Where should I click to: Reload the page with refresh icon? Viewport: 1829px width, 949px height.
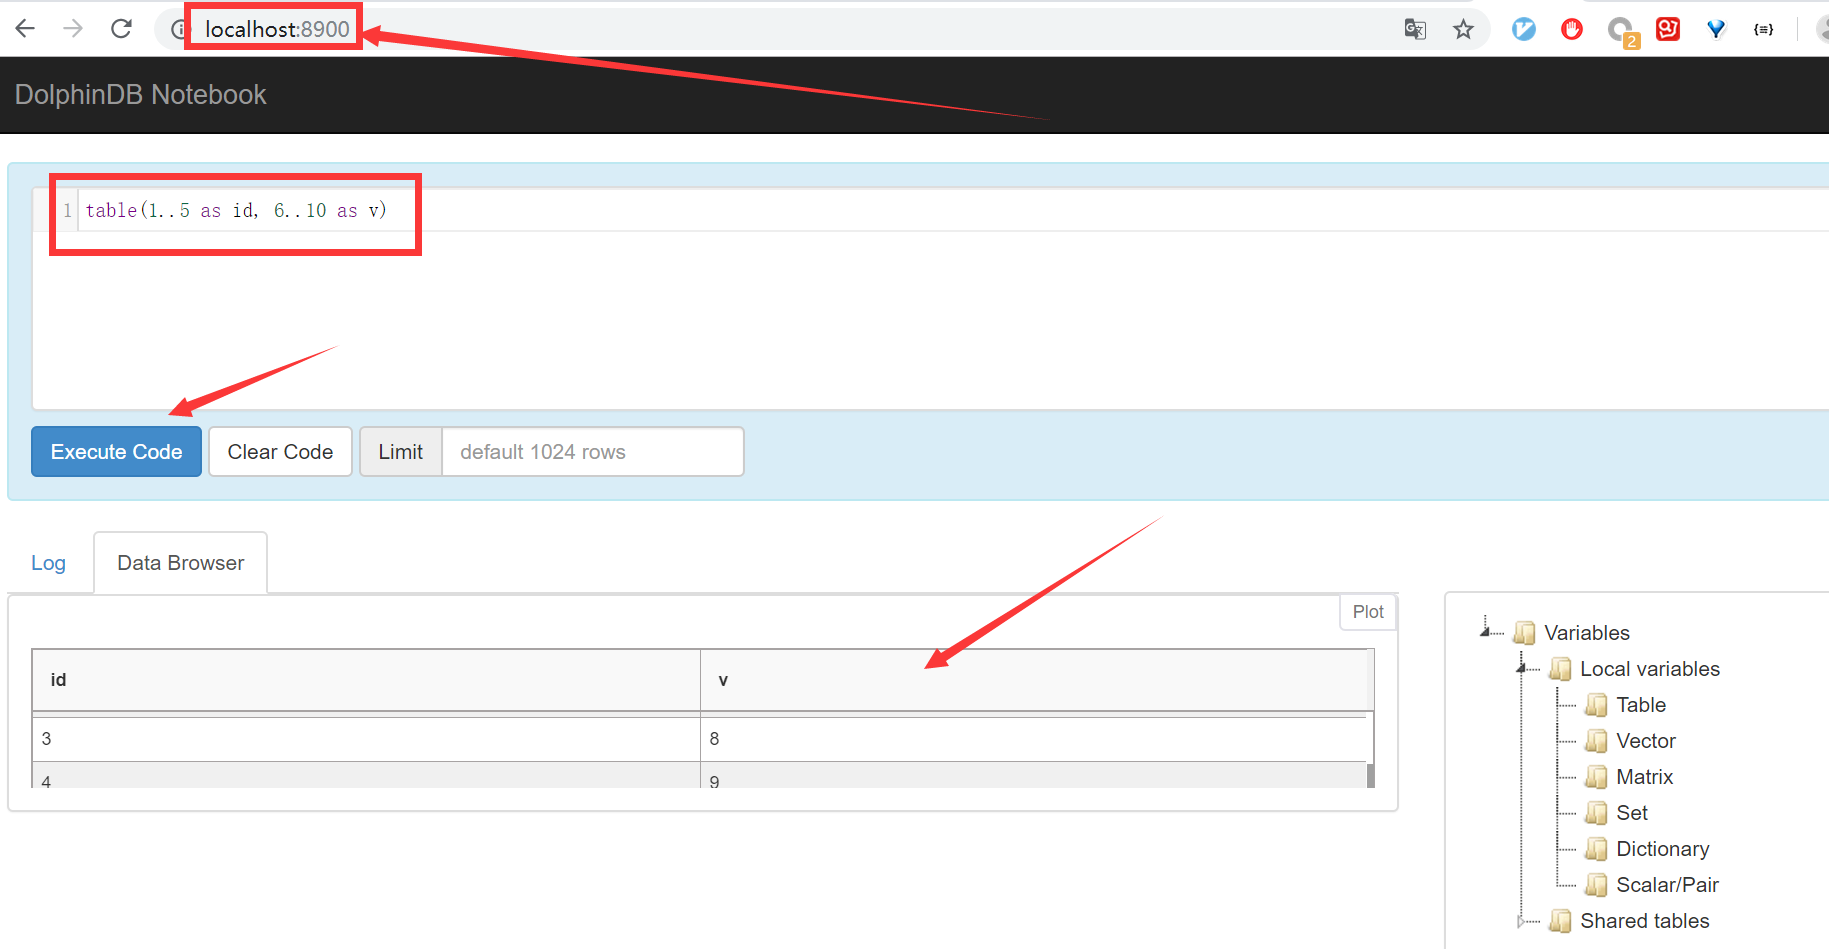tap(121, 29)
